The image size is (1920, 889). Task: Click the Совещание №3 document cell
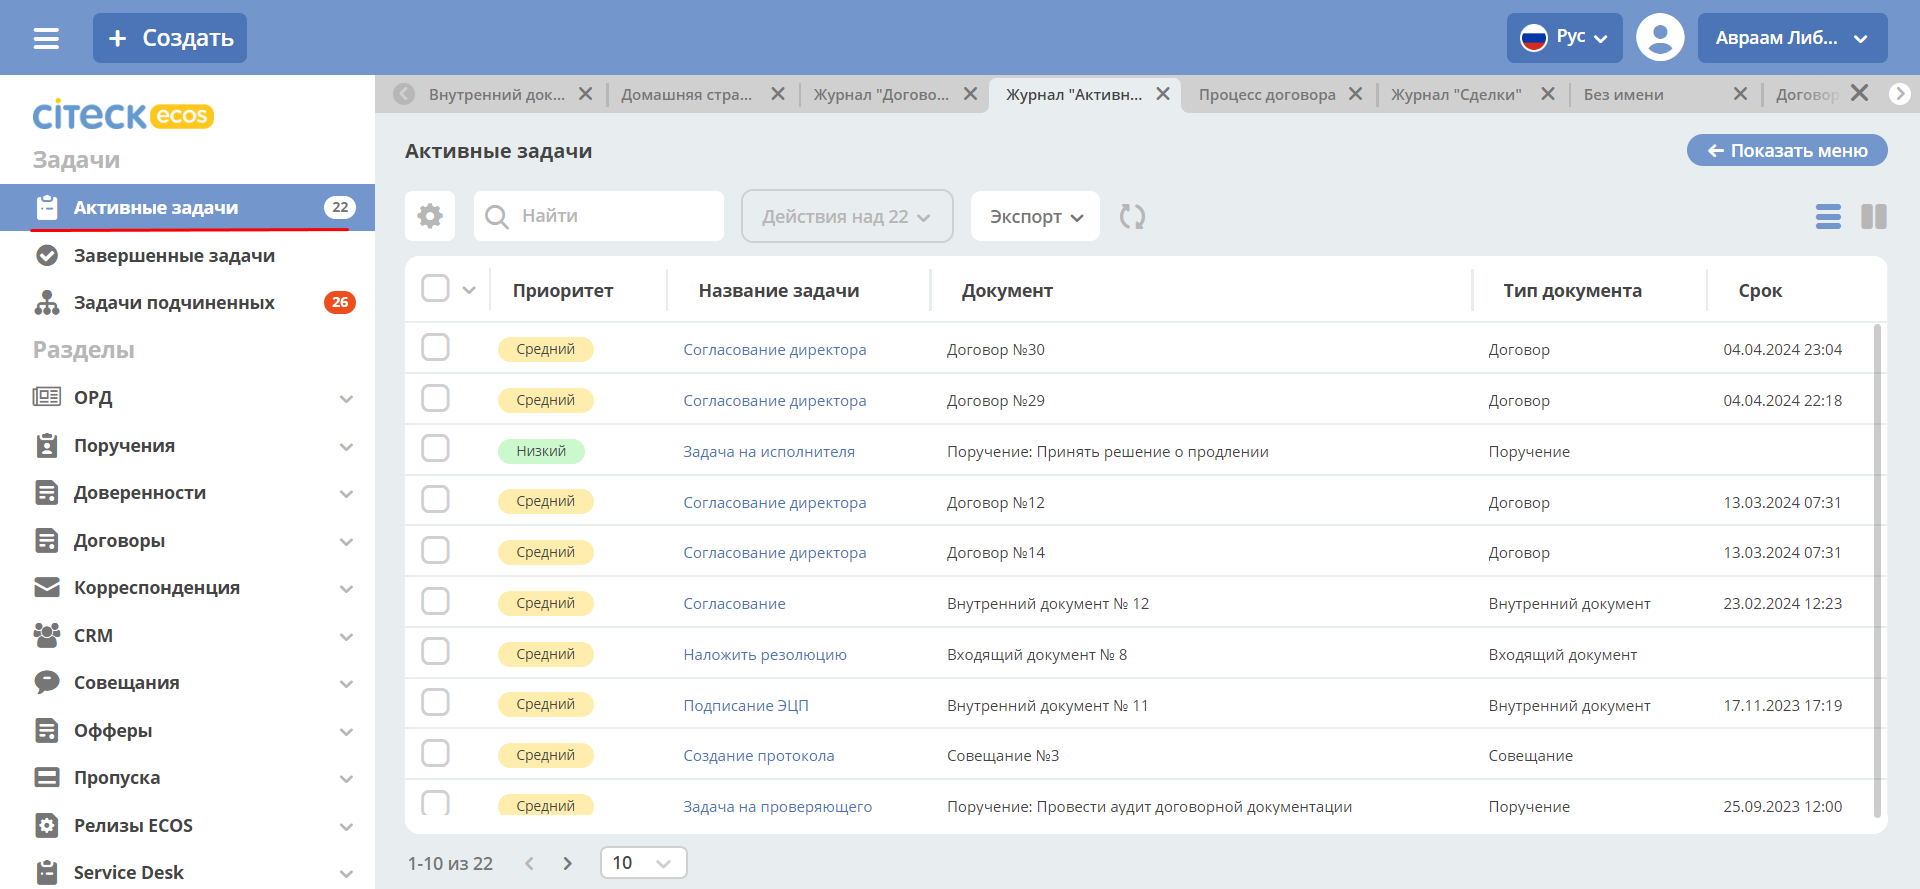click(1003, 755)
